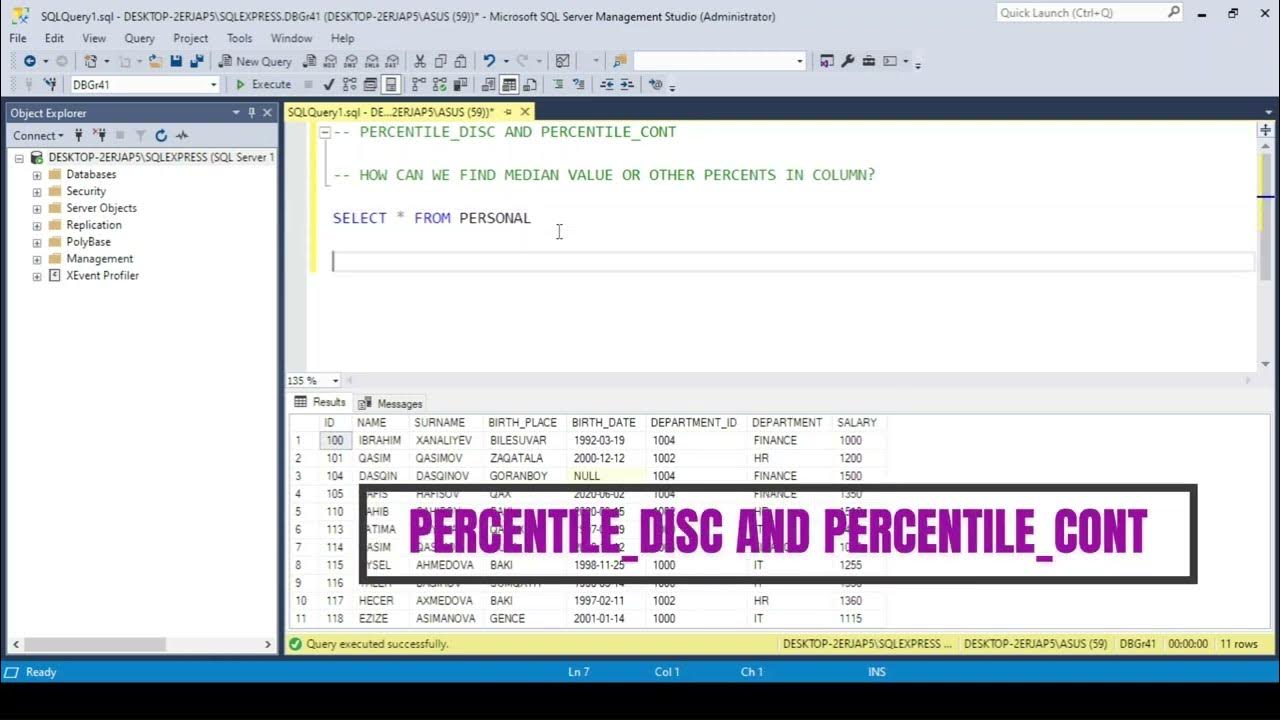Image resolution: width=1280 pixels, height=720 pixels.
Task: Click the Display Estimated Execution Plan icon
Action: coord(350,85)
